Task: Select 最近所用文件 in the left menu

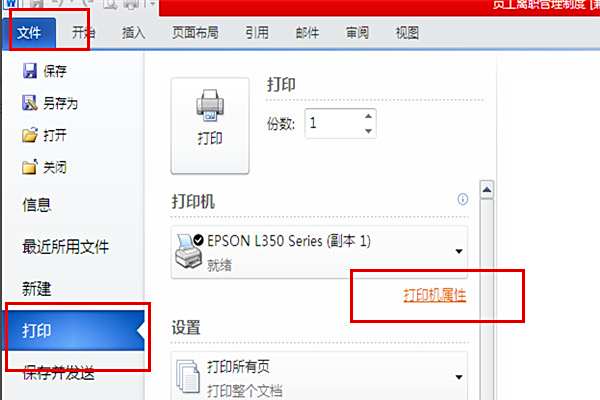Action: coord(65,247)
